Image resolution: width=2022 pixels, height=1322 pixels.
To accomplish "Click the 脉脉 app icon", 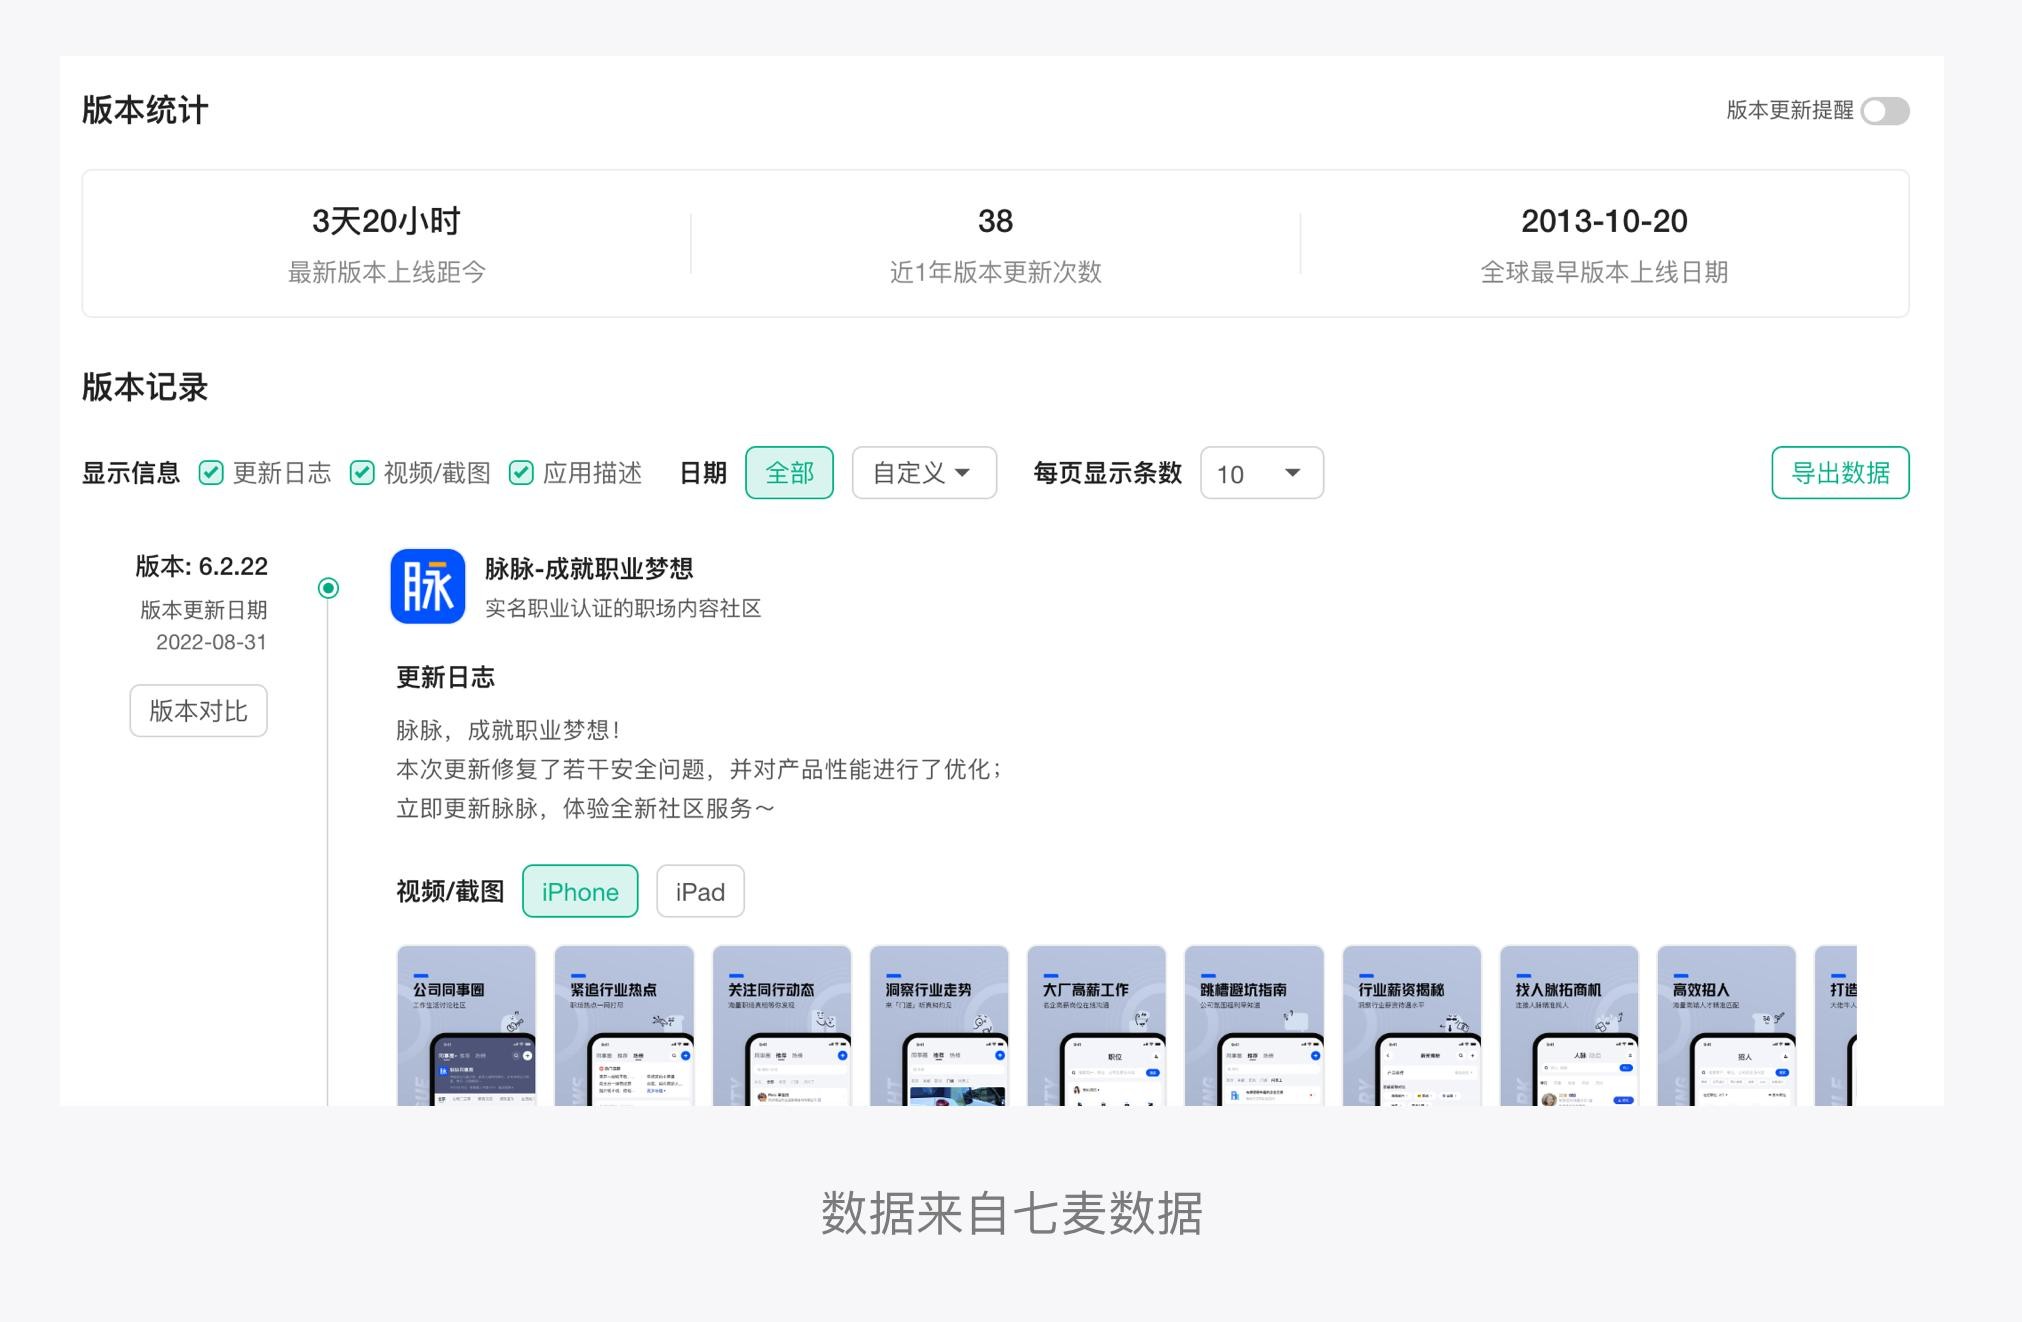I will click(427, 586).
